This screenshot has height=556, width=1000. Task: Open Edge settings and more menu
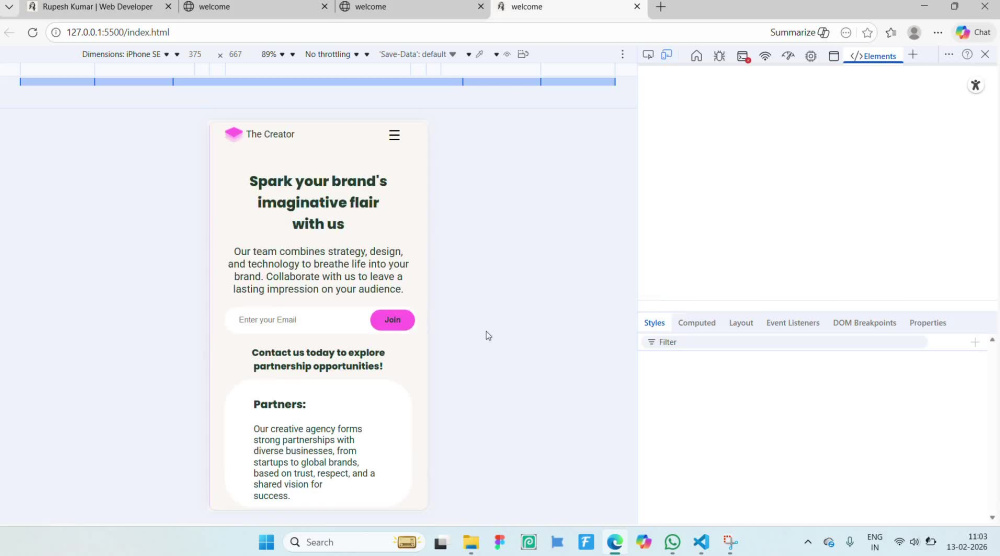[x=938, y=33]
